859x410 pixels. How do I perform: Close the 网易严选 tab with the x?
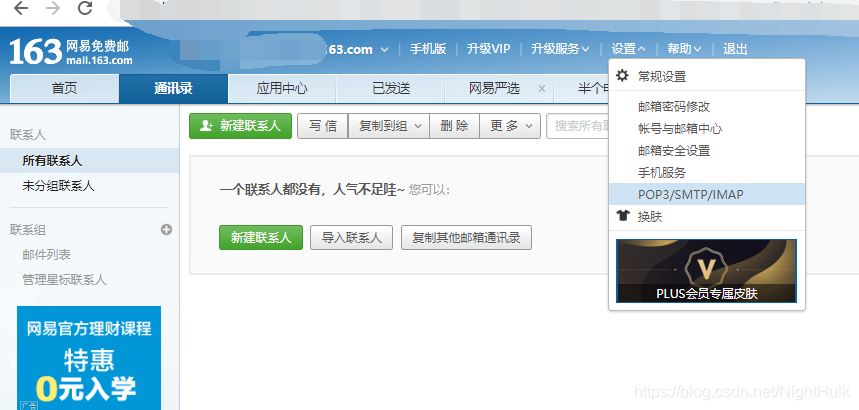(542, 88)
